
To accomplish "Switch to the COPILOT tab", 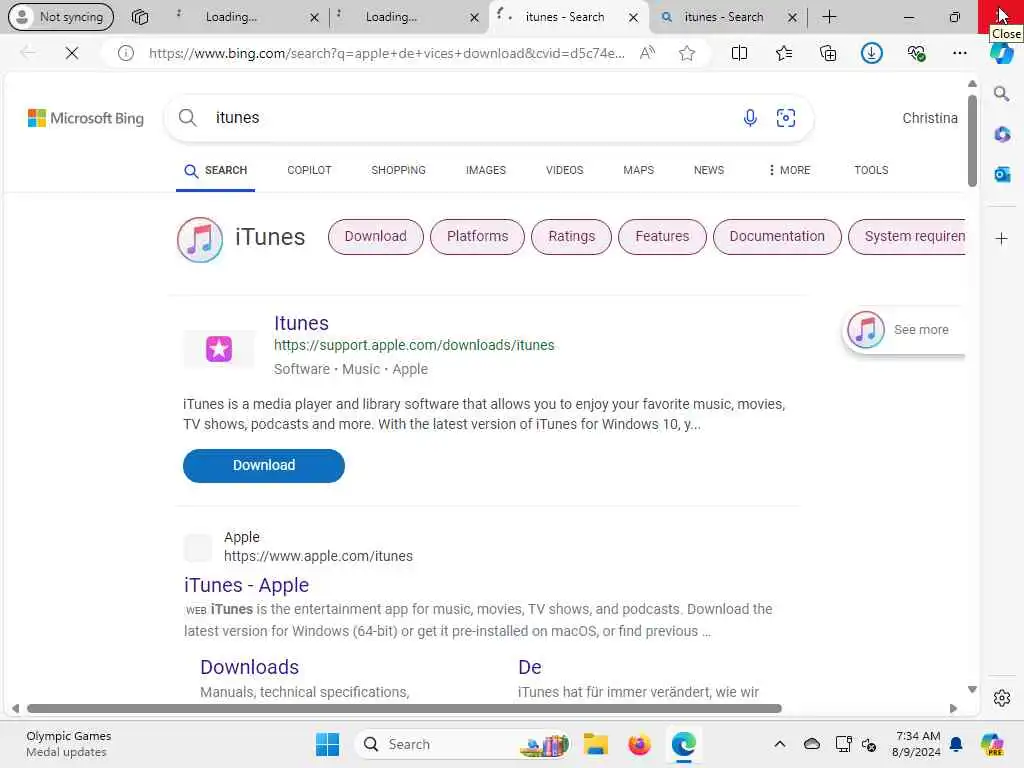I will coord(309,170).
